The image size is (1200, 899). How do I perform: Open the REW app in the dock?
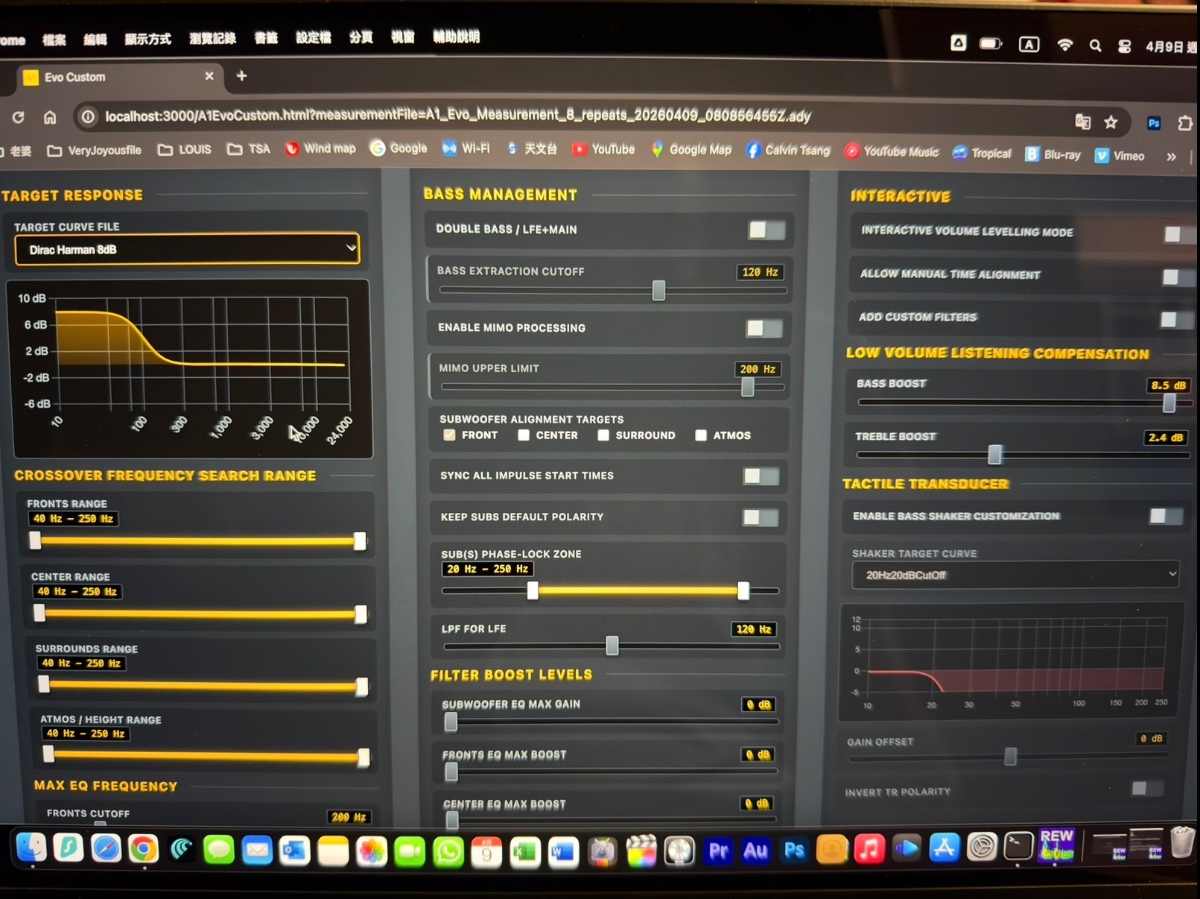click(1056, 845)
